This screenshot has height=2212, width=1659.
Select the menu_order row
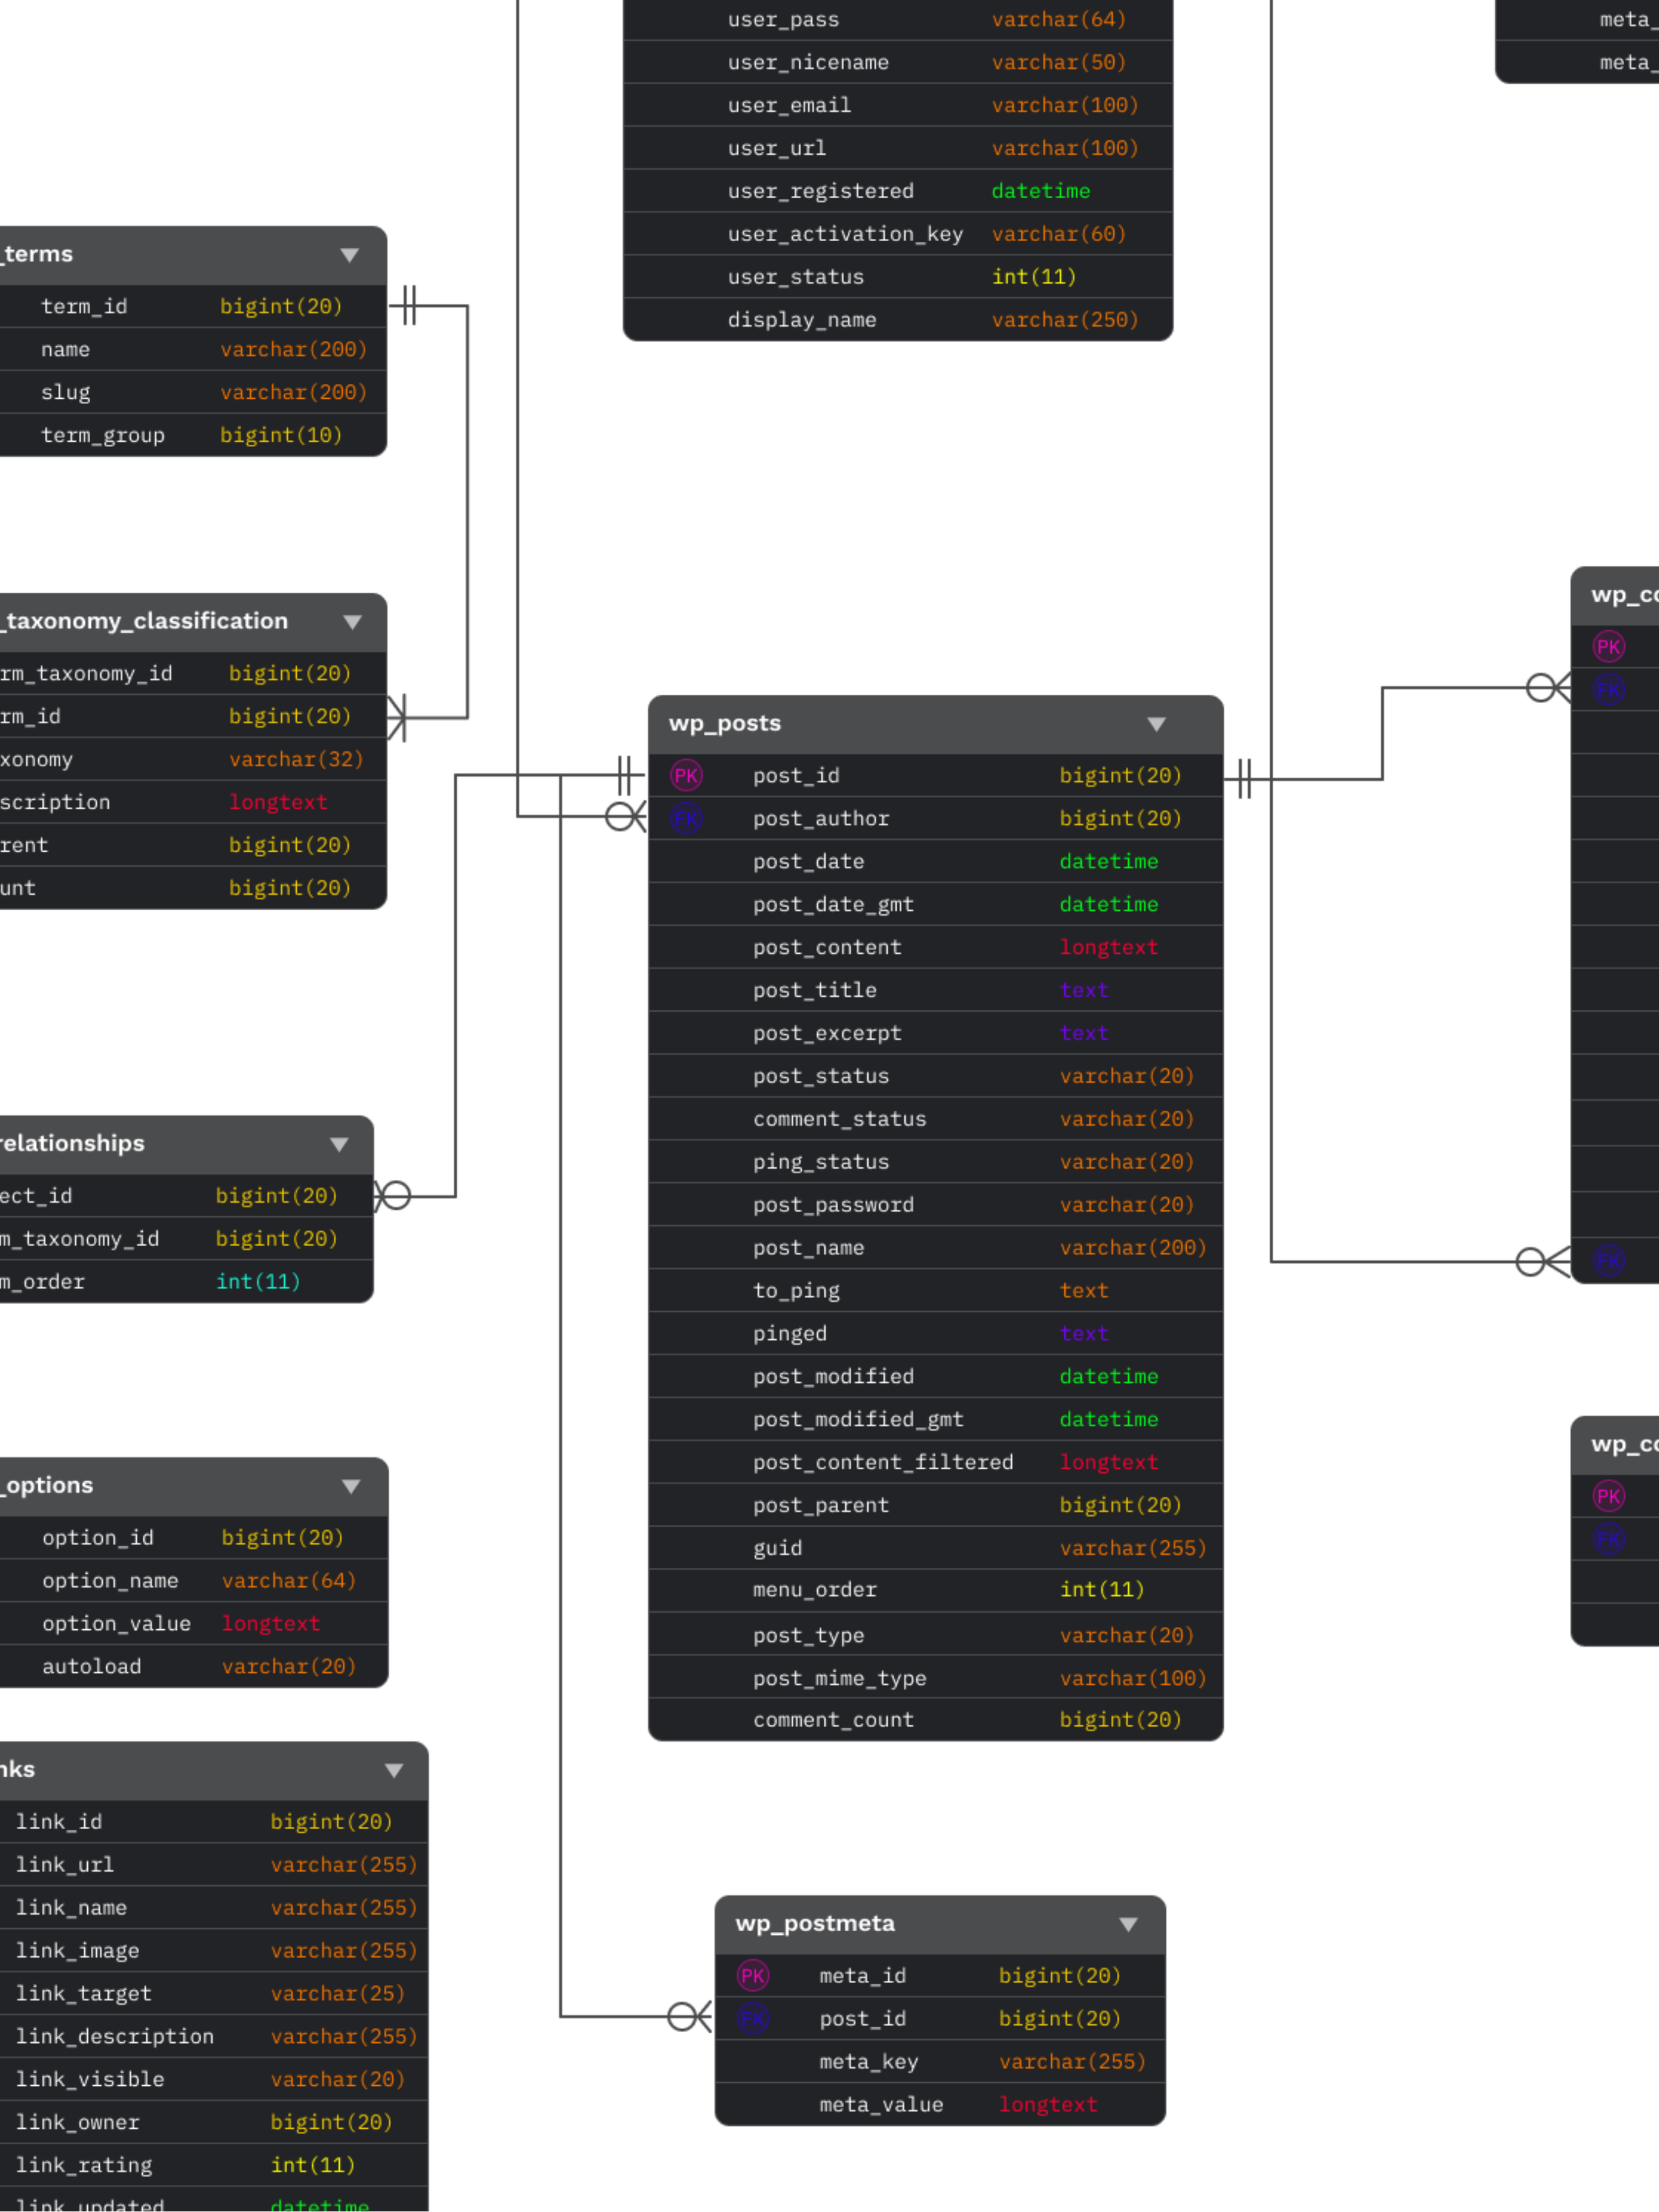[935, 1590]
